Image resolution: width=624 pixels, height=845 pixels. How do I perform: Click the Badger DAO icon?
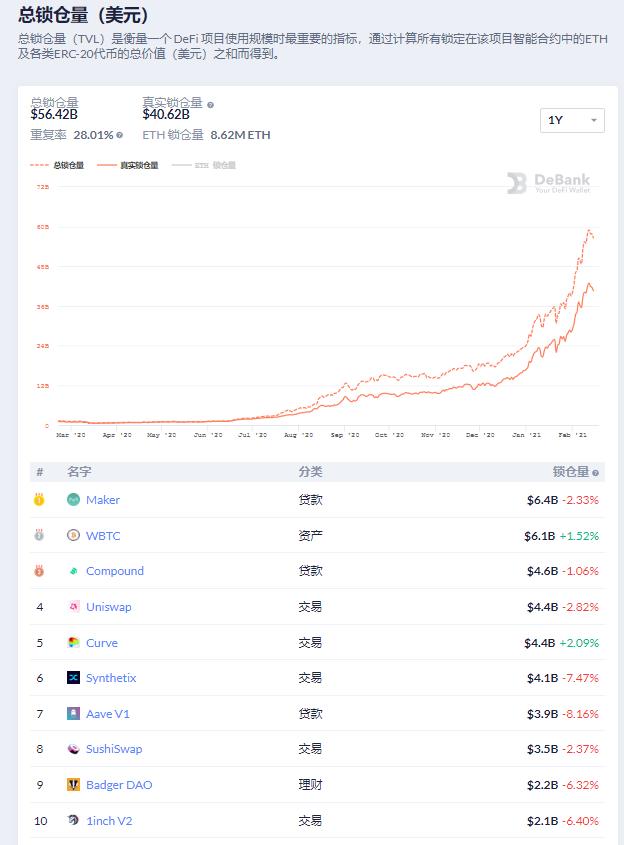click(x=73, y=785)
